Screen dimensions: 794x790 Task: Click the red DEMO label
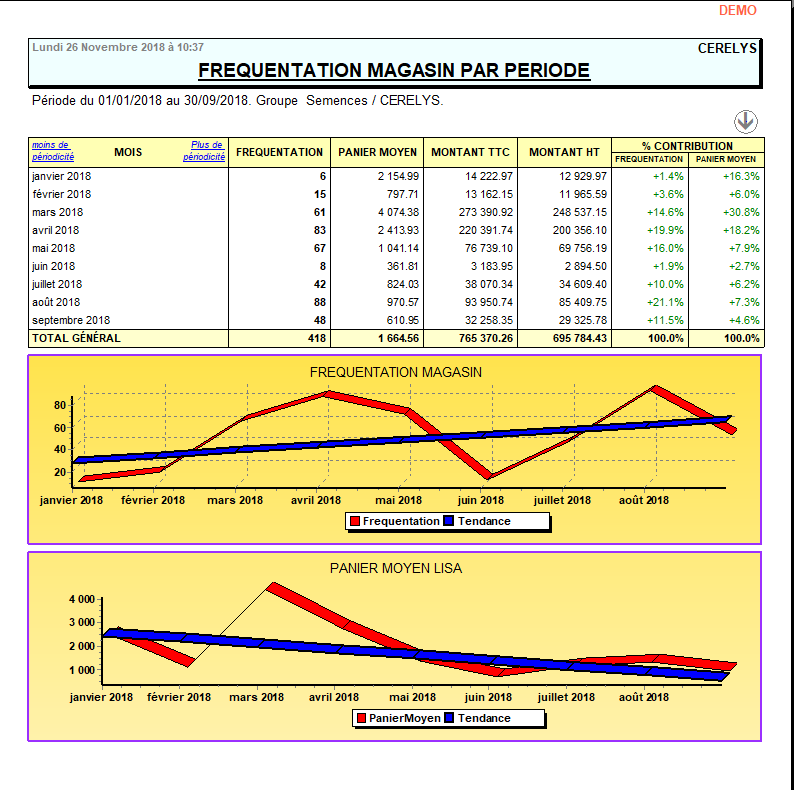pyautogui.click(x=738, y=10)
